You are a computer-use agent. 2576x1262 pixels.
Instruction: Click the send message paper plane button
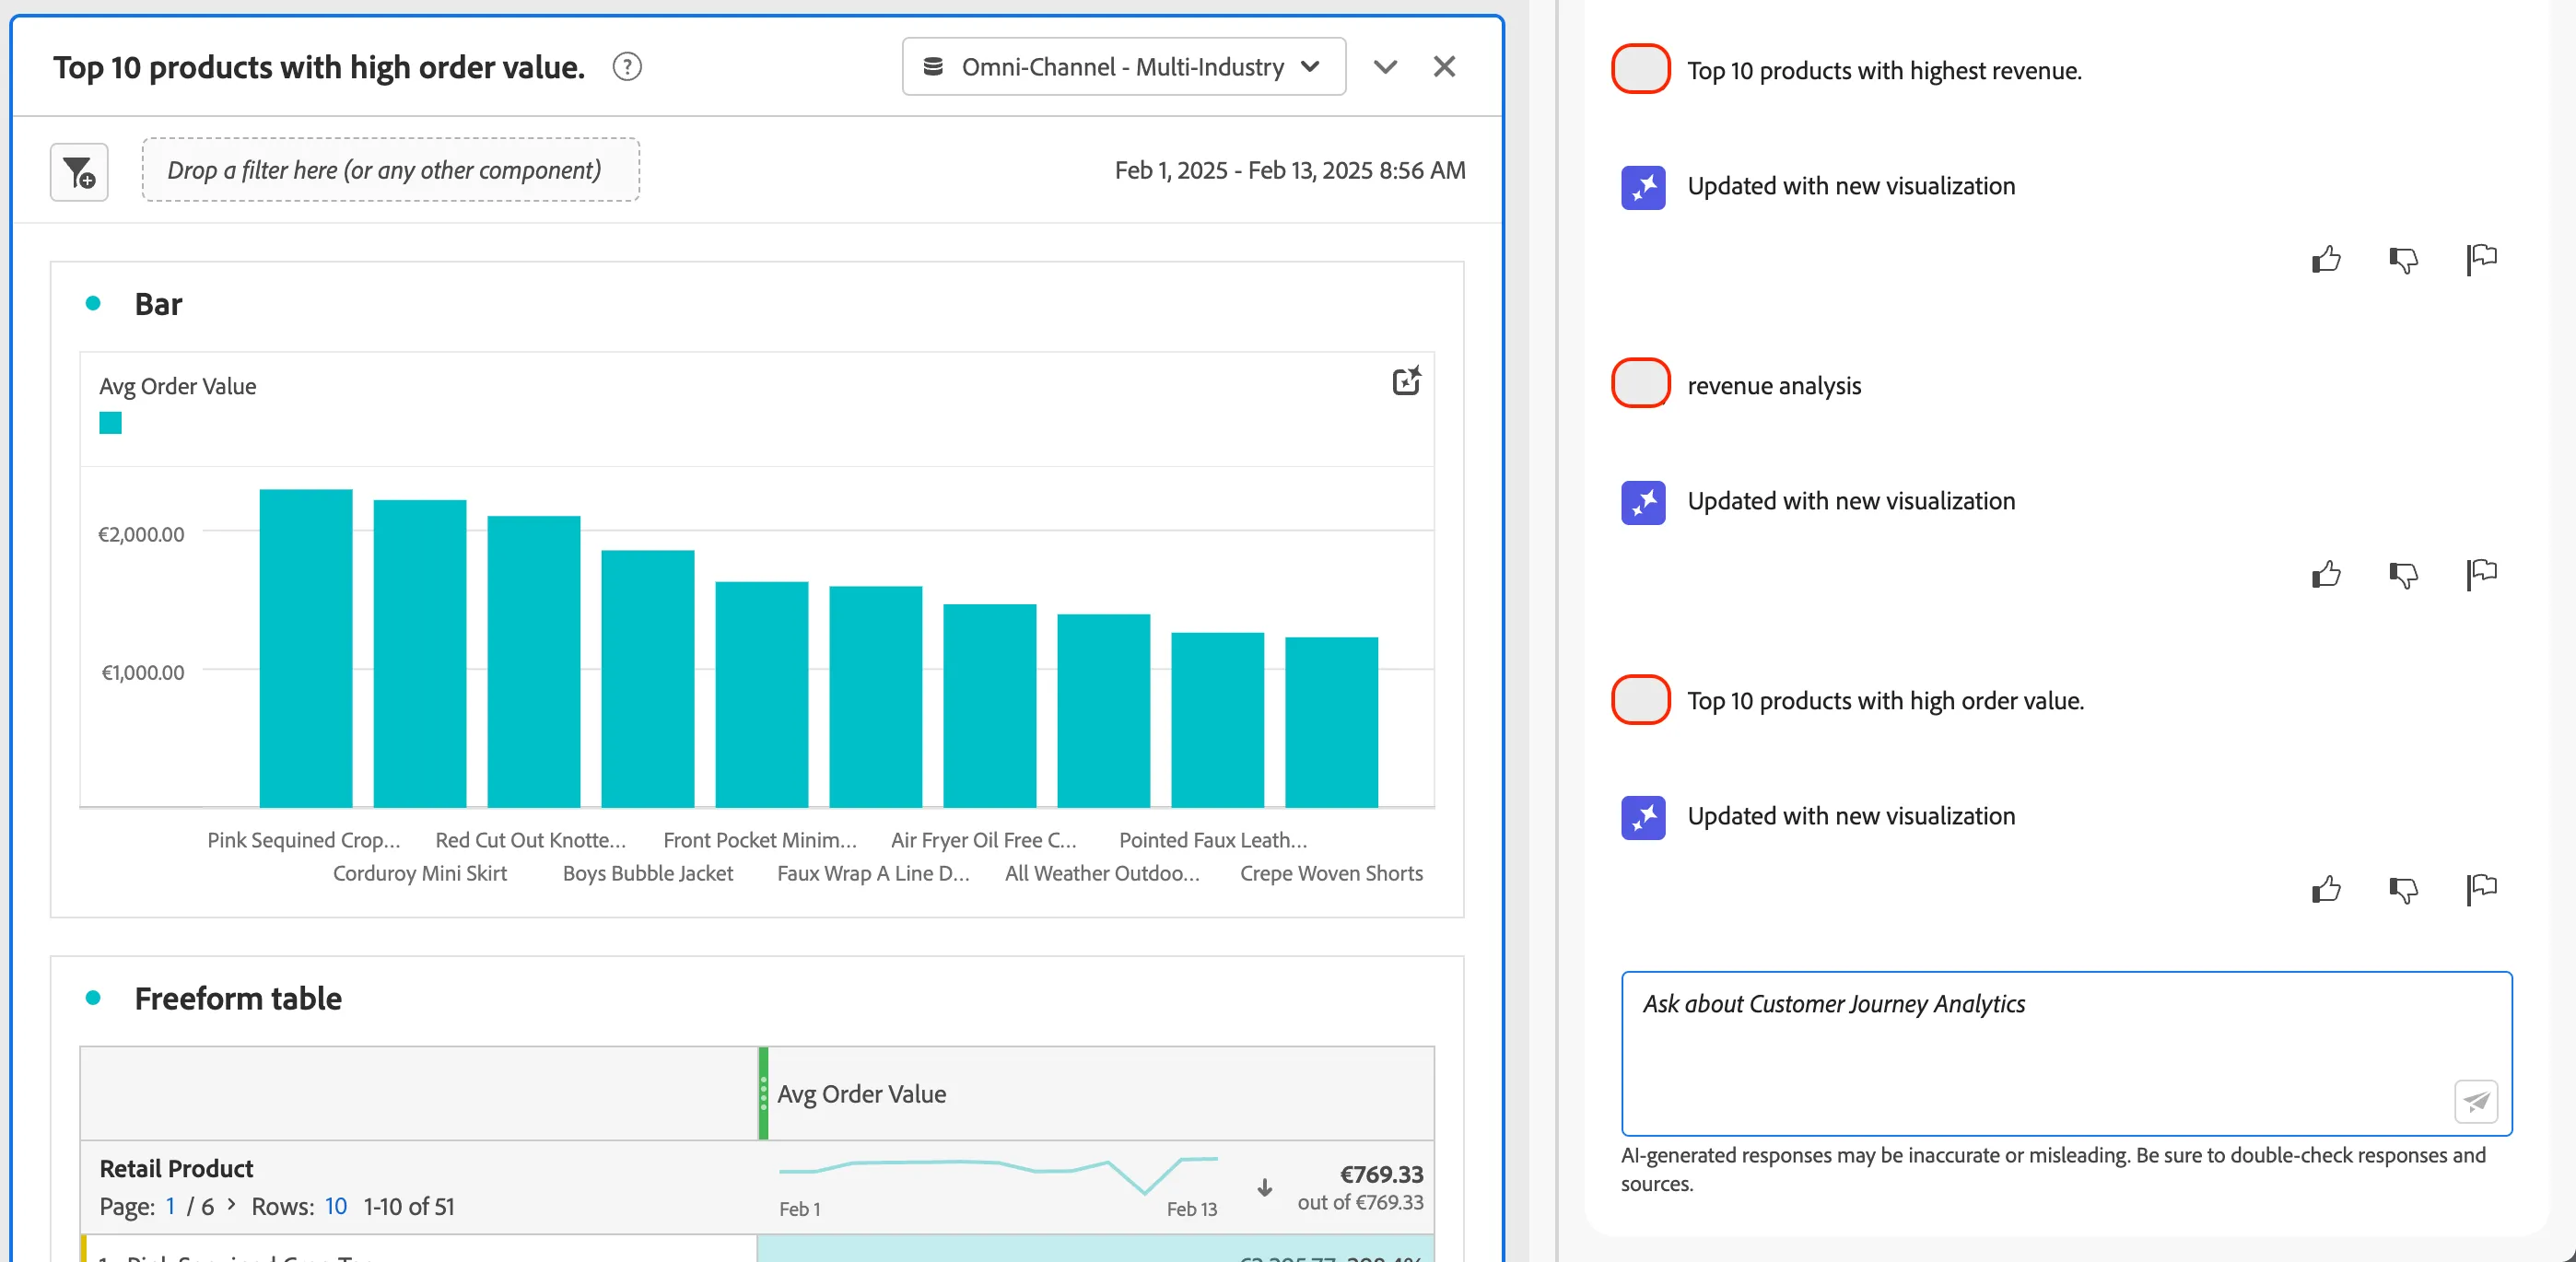coord(2476,1101)
